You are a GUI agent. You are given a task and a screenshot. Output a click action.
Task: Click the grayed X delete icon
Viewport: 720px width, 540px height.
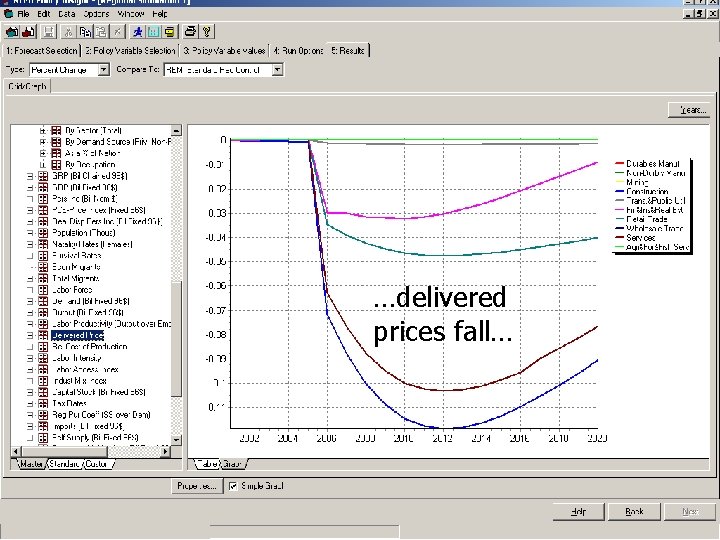click(x=118, y=32)
